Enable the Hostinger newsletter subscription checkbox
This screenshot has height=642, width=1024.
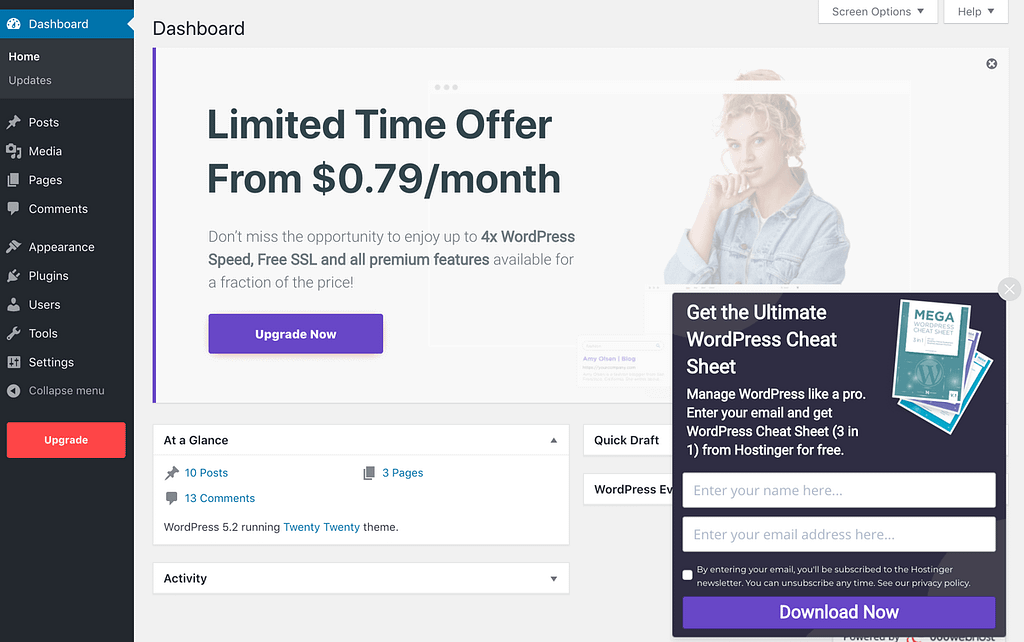(x=687, y=575)
